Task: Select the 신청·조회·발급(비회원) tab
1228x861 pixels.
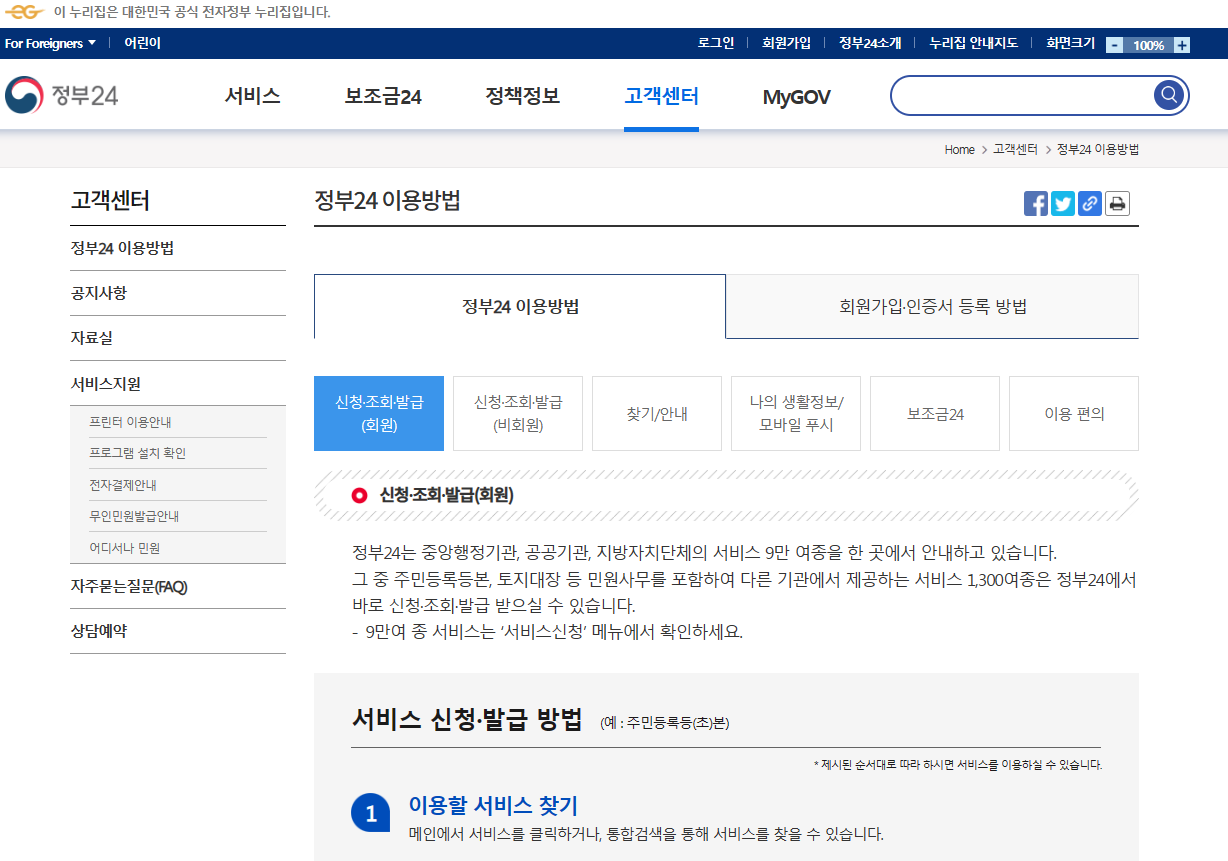Action: coord(517,413)
